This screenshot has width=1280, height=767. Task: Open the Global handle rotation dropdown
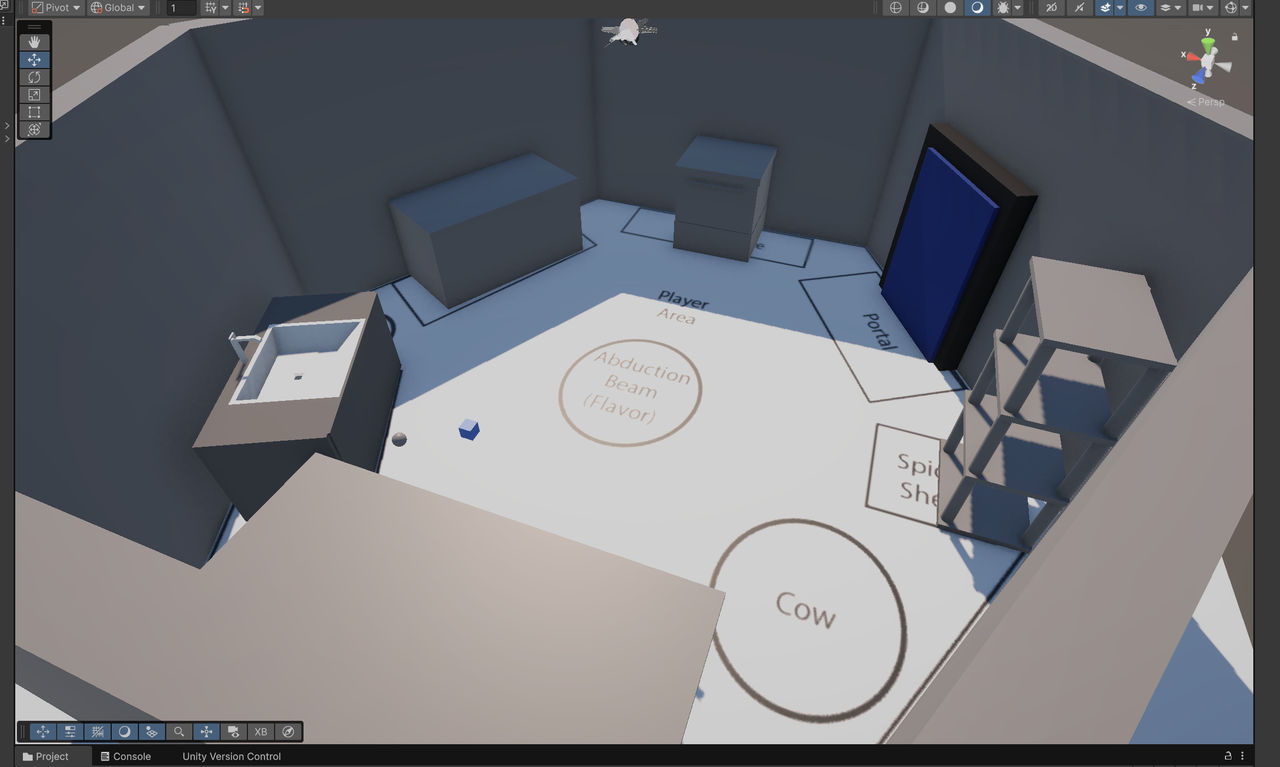click(118, 8)
